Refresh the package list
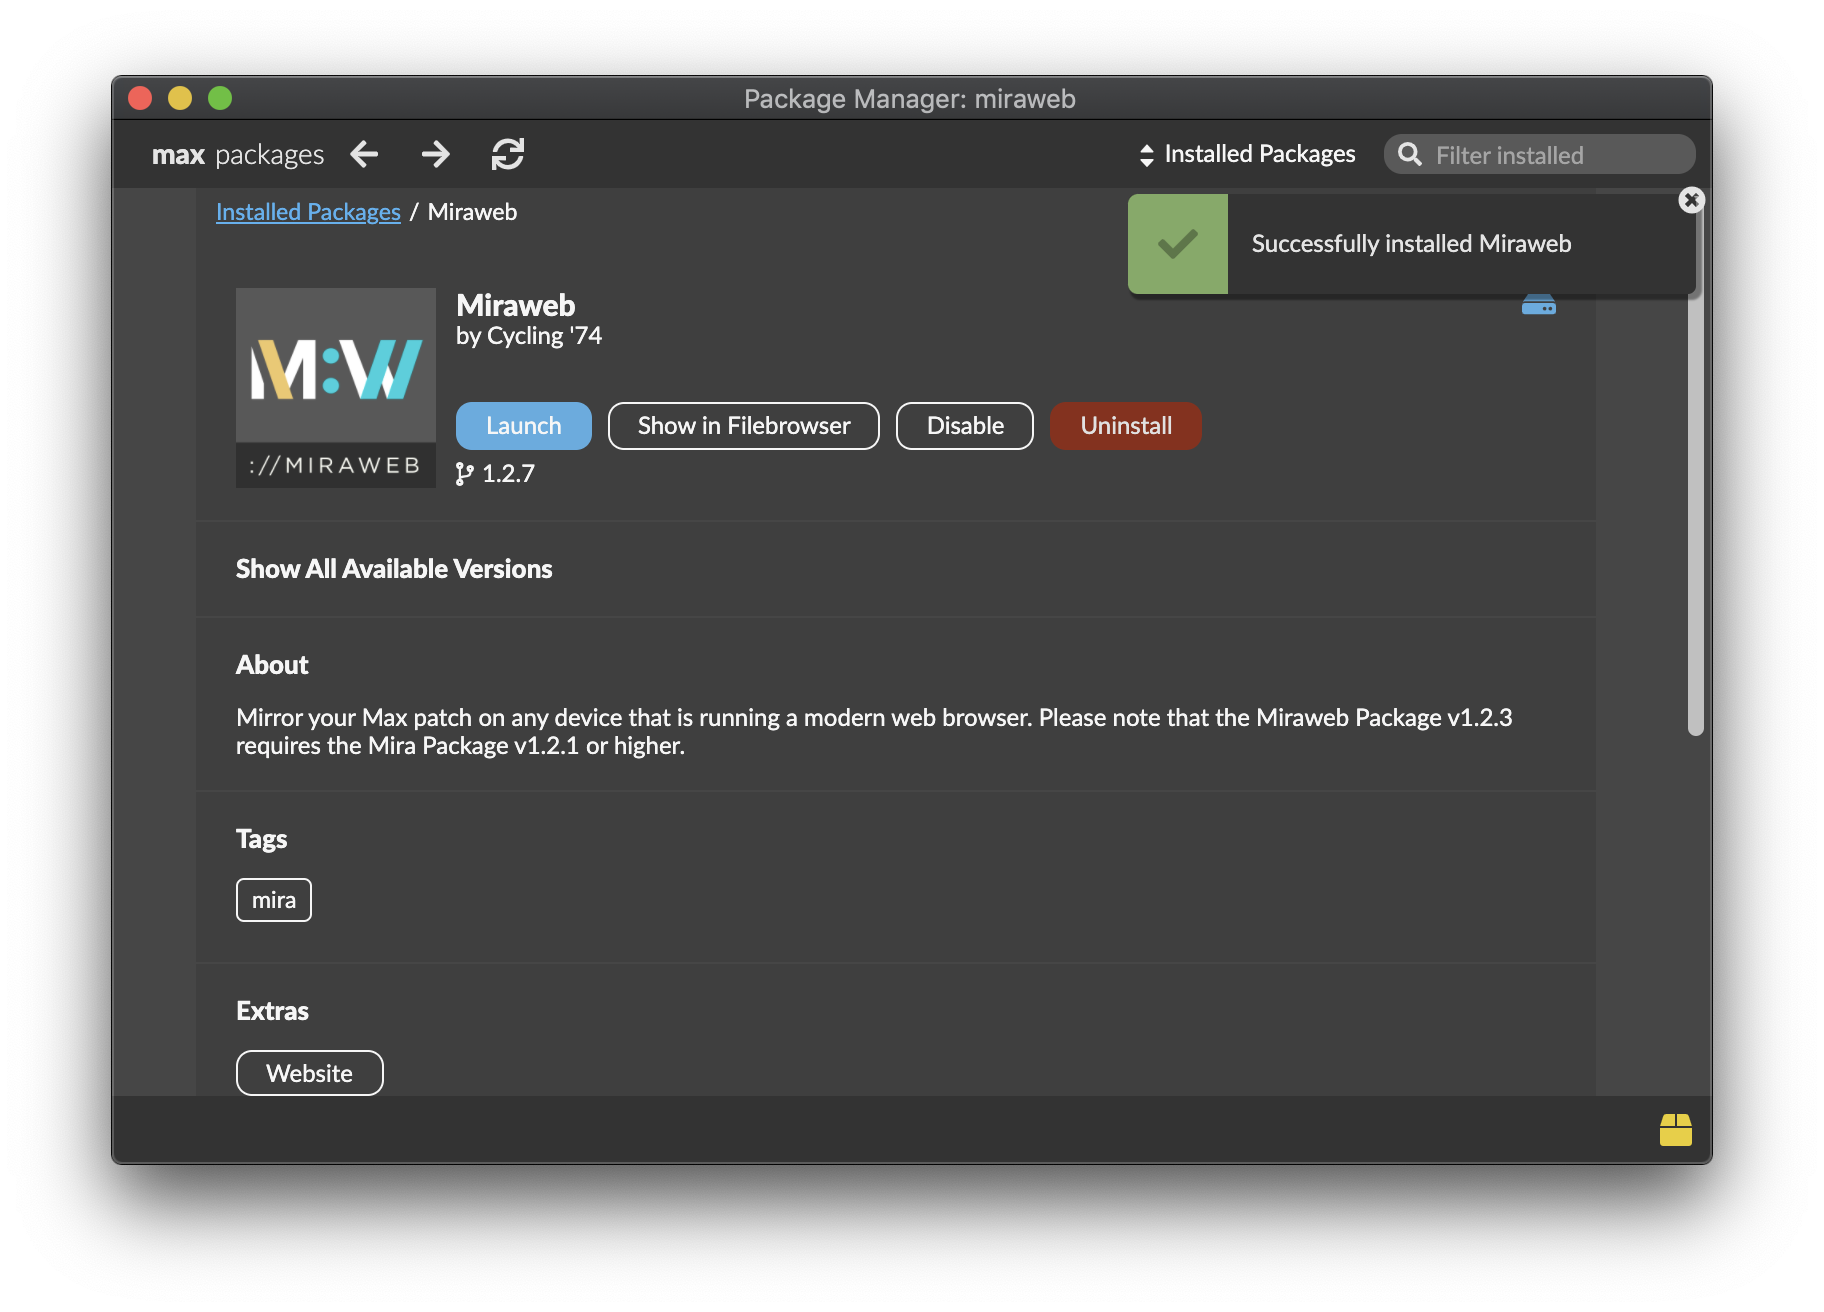The width and height of the screenshot is (1824, 1312). 508,154
